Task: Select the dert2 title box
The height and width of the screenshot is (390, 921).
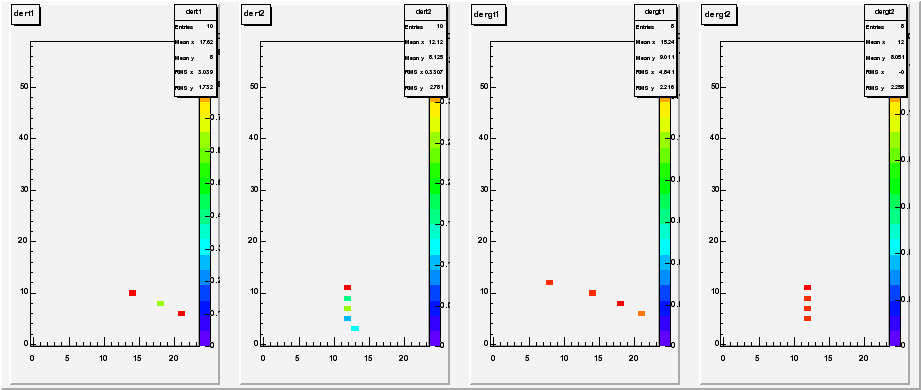Action: pos(256,16)
